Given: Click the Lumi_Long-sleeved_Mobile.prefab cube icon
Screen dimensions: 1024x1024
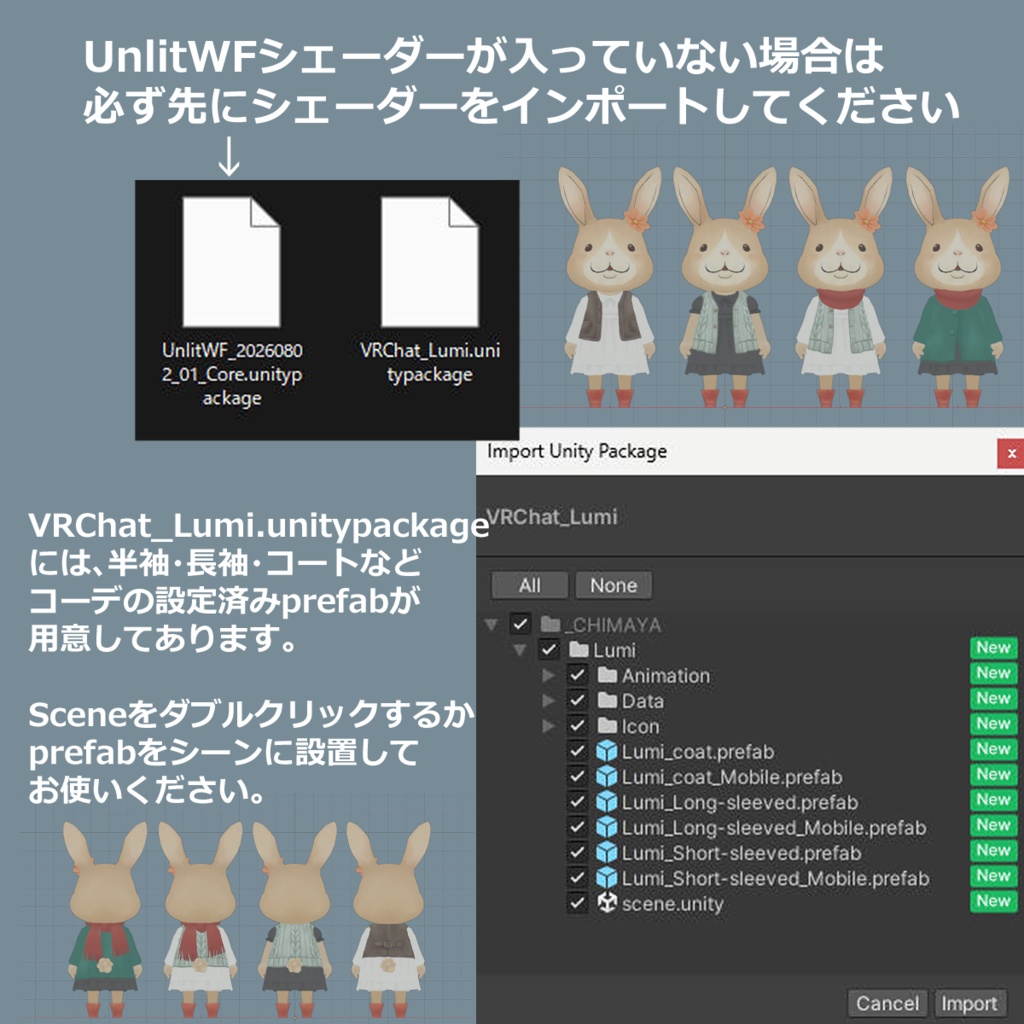Looking at the screenshot, I should (607, 827).
